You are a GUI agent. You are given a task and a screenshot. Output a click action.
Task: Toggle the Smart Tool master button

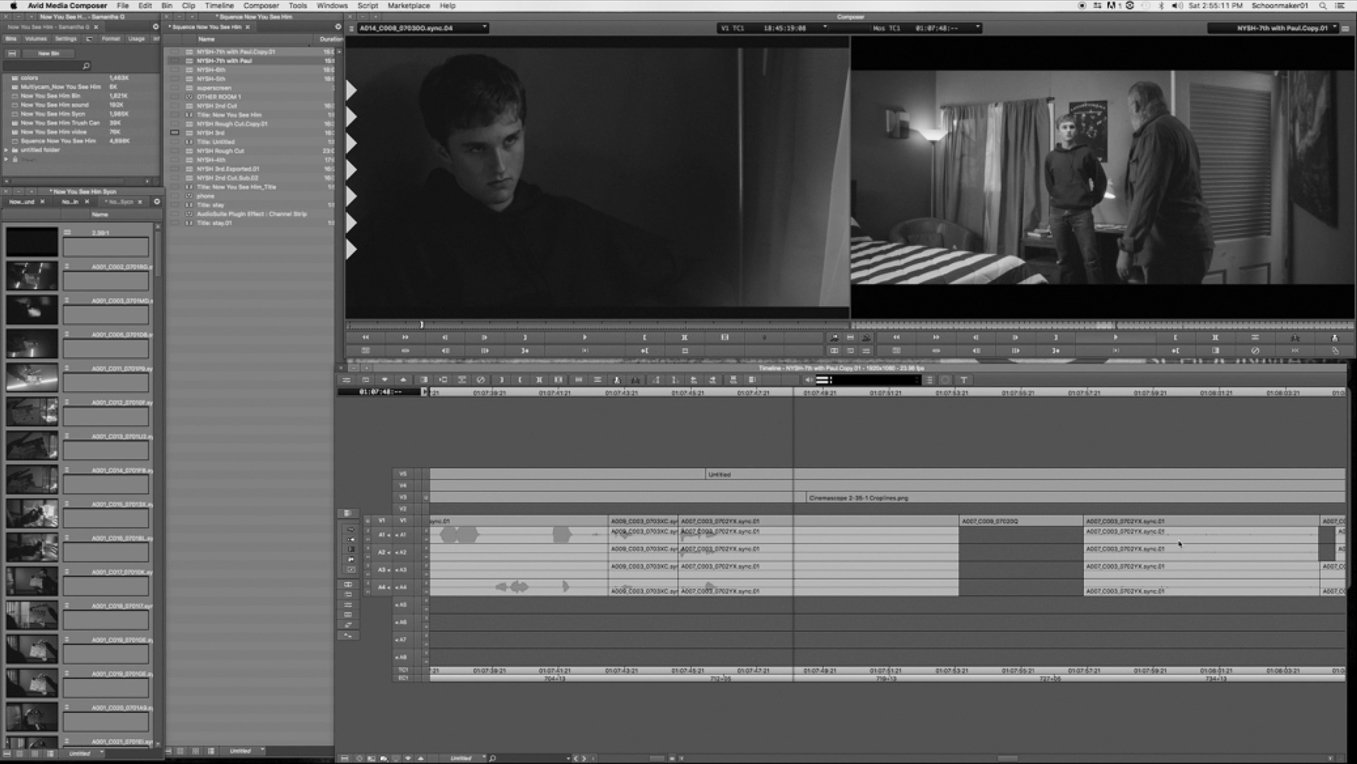click(347, 513)
